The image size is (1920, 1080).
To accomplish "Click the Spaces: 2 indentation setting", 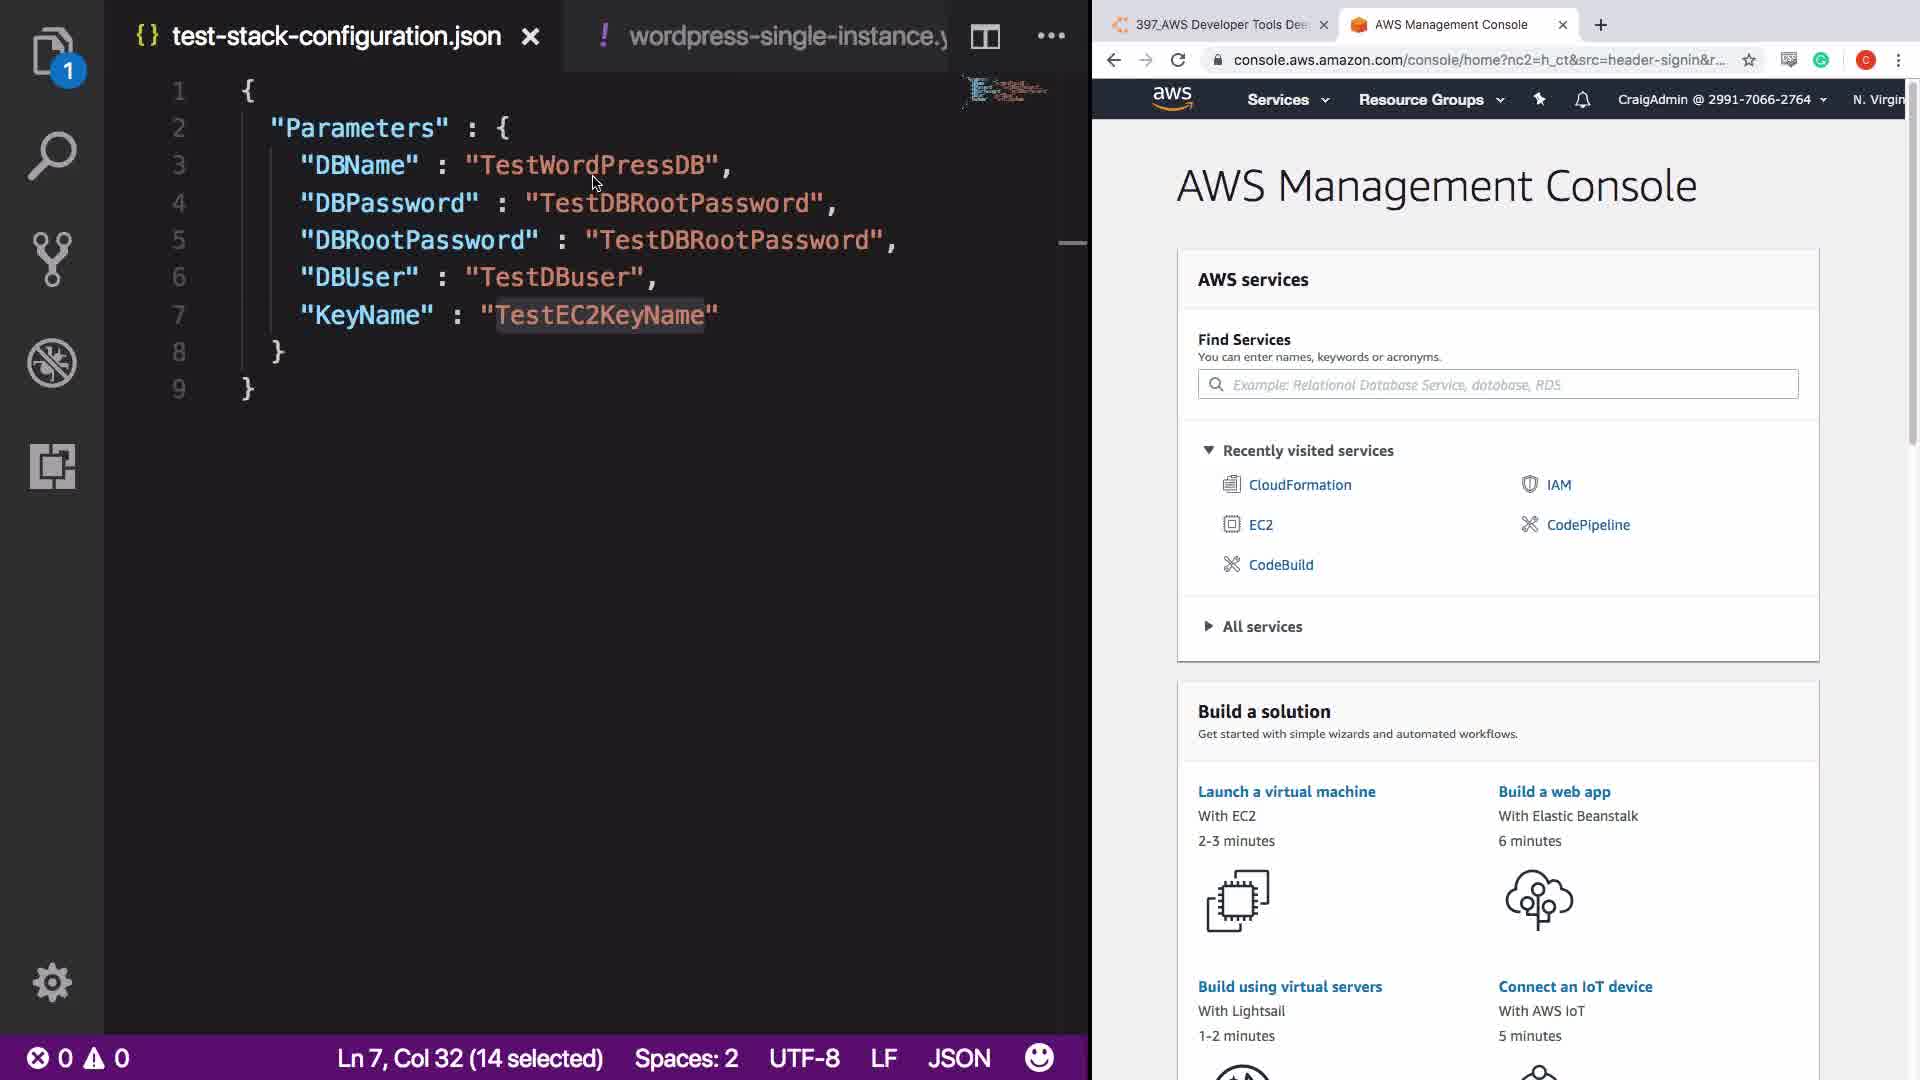I will [686, 1058].
